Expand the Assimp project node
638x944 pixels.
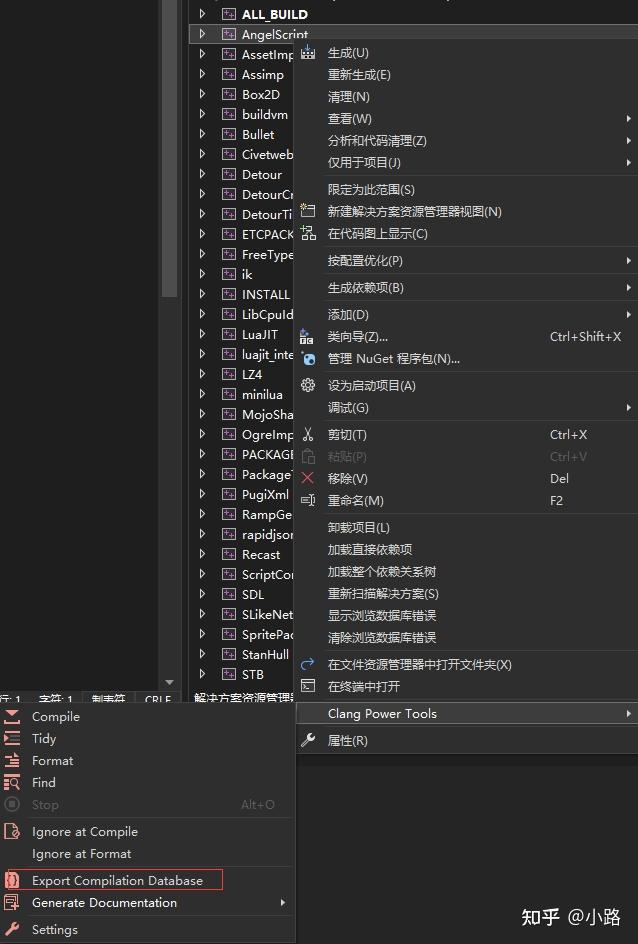point(202,74)
